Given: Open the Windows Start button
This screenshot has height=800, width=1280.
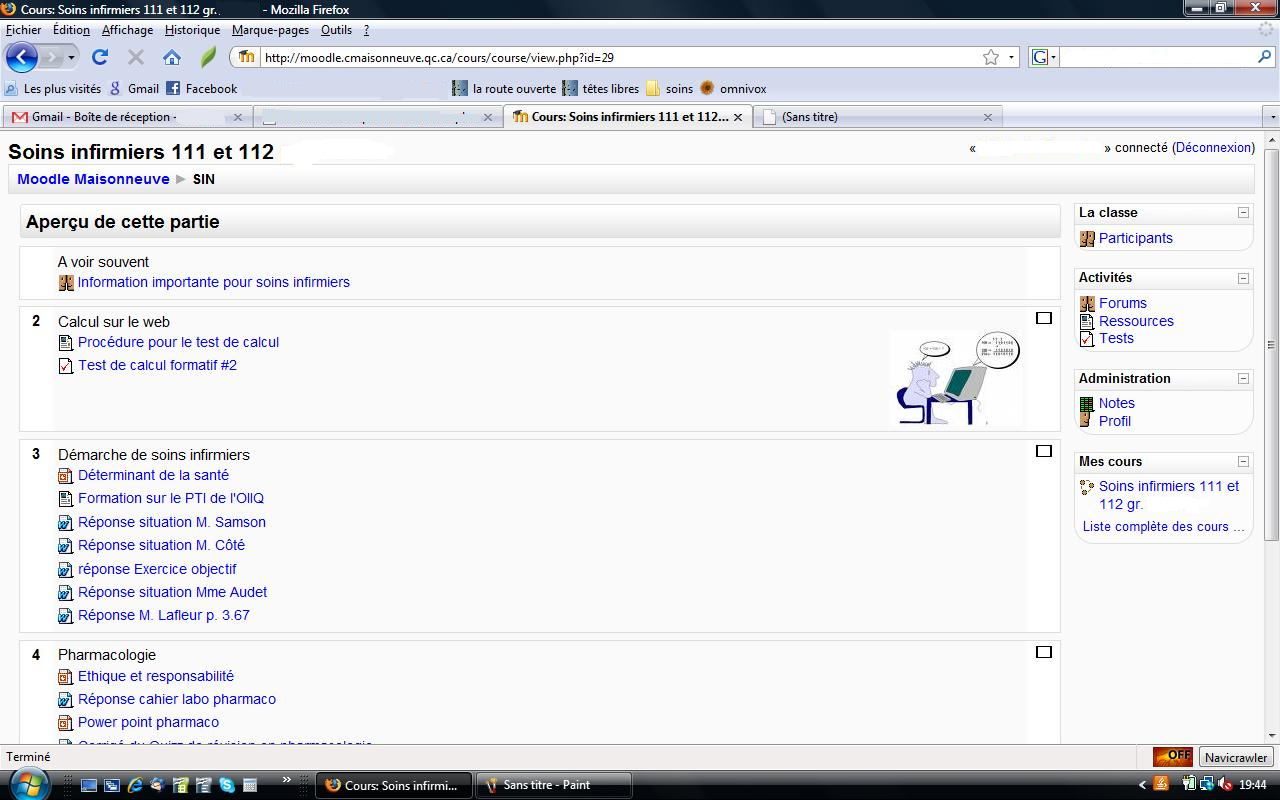Looking at the screenshot, I should (x=27, y=784).
